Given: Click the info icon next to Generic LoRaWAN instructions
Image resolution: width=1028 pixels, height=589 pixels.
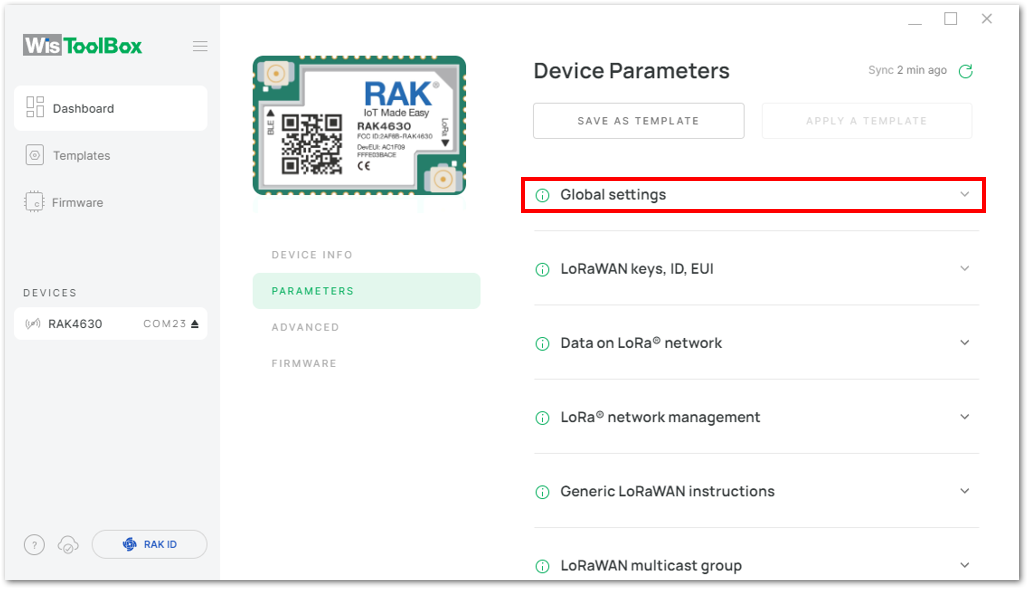Looking at the screenshot, I should coord(542,492).
